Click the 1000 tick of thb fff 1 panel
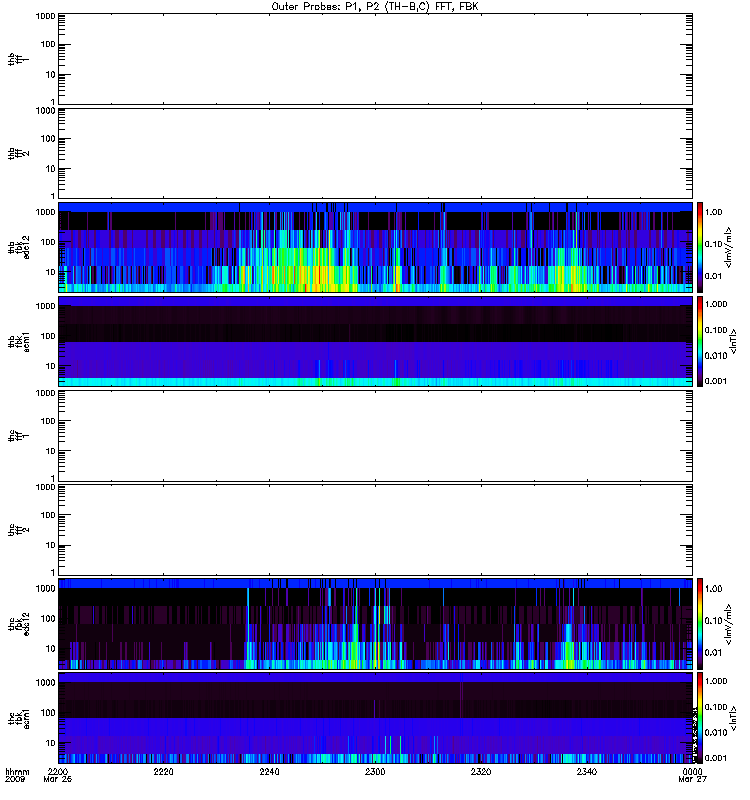The width and height of the screenshot is (750, 800). pyautogui.click(x=45, y=16)
